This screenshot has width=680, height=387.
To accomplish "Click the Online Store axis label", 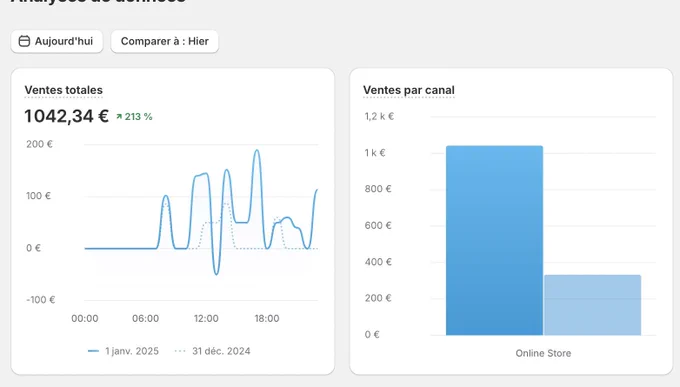I will coord(543,353).
